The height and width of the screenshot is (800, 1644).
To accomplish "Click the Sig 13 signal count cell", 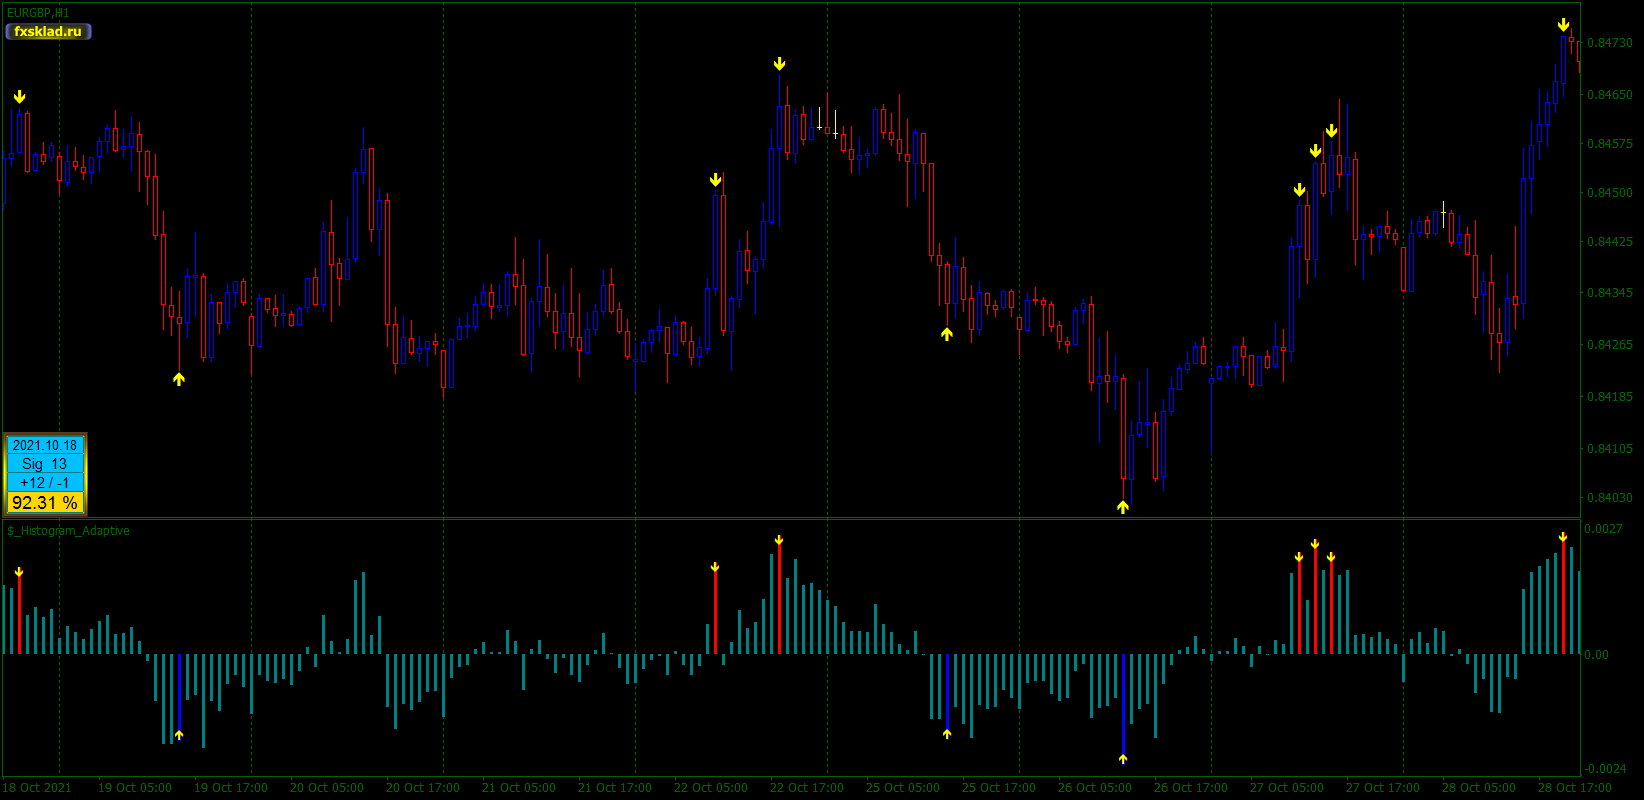I will tap(45, 464).
